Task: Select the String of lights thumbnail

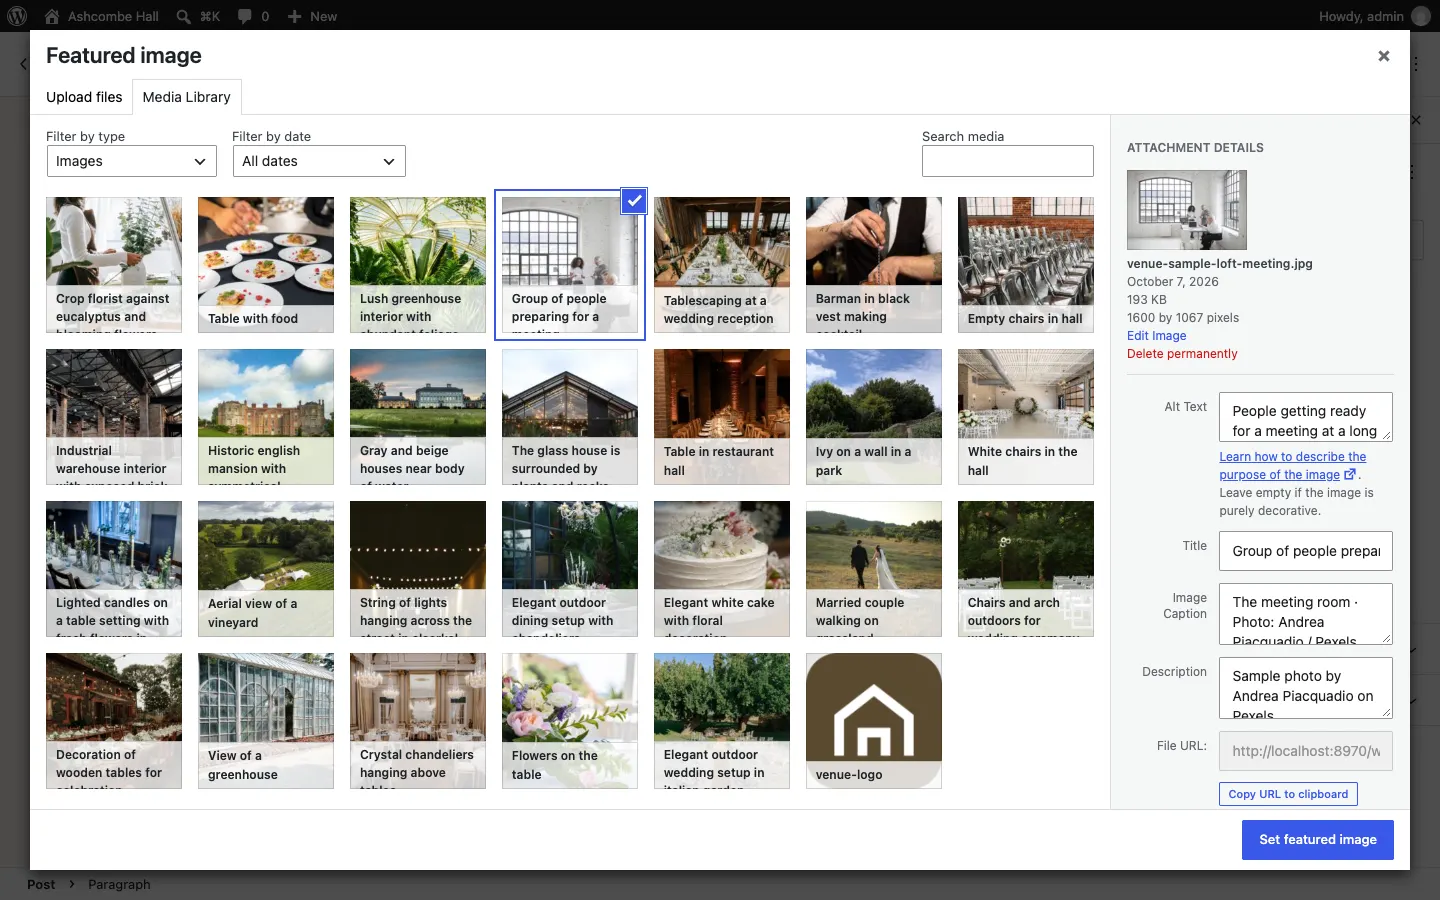Action: pos(418,569)
